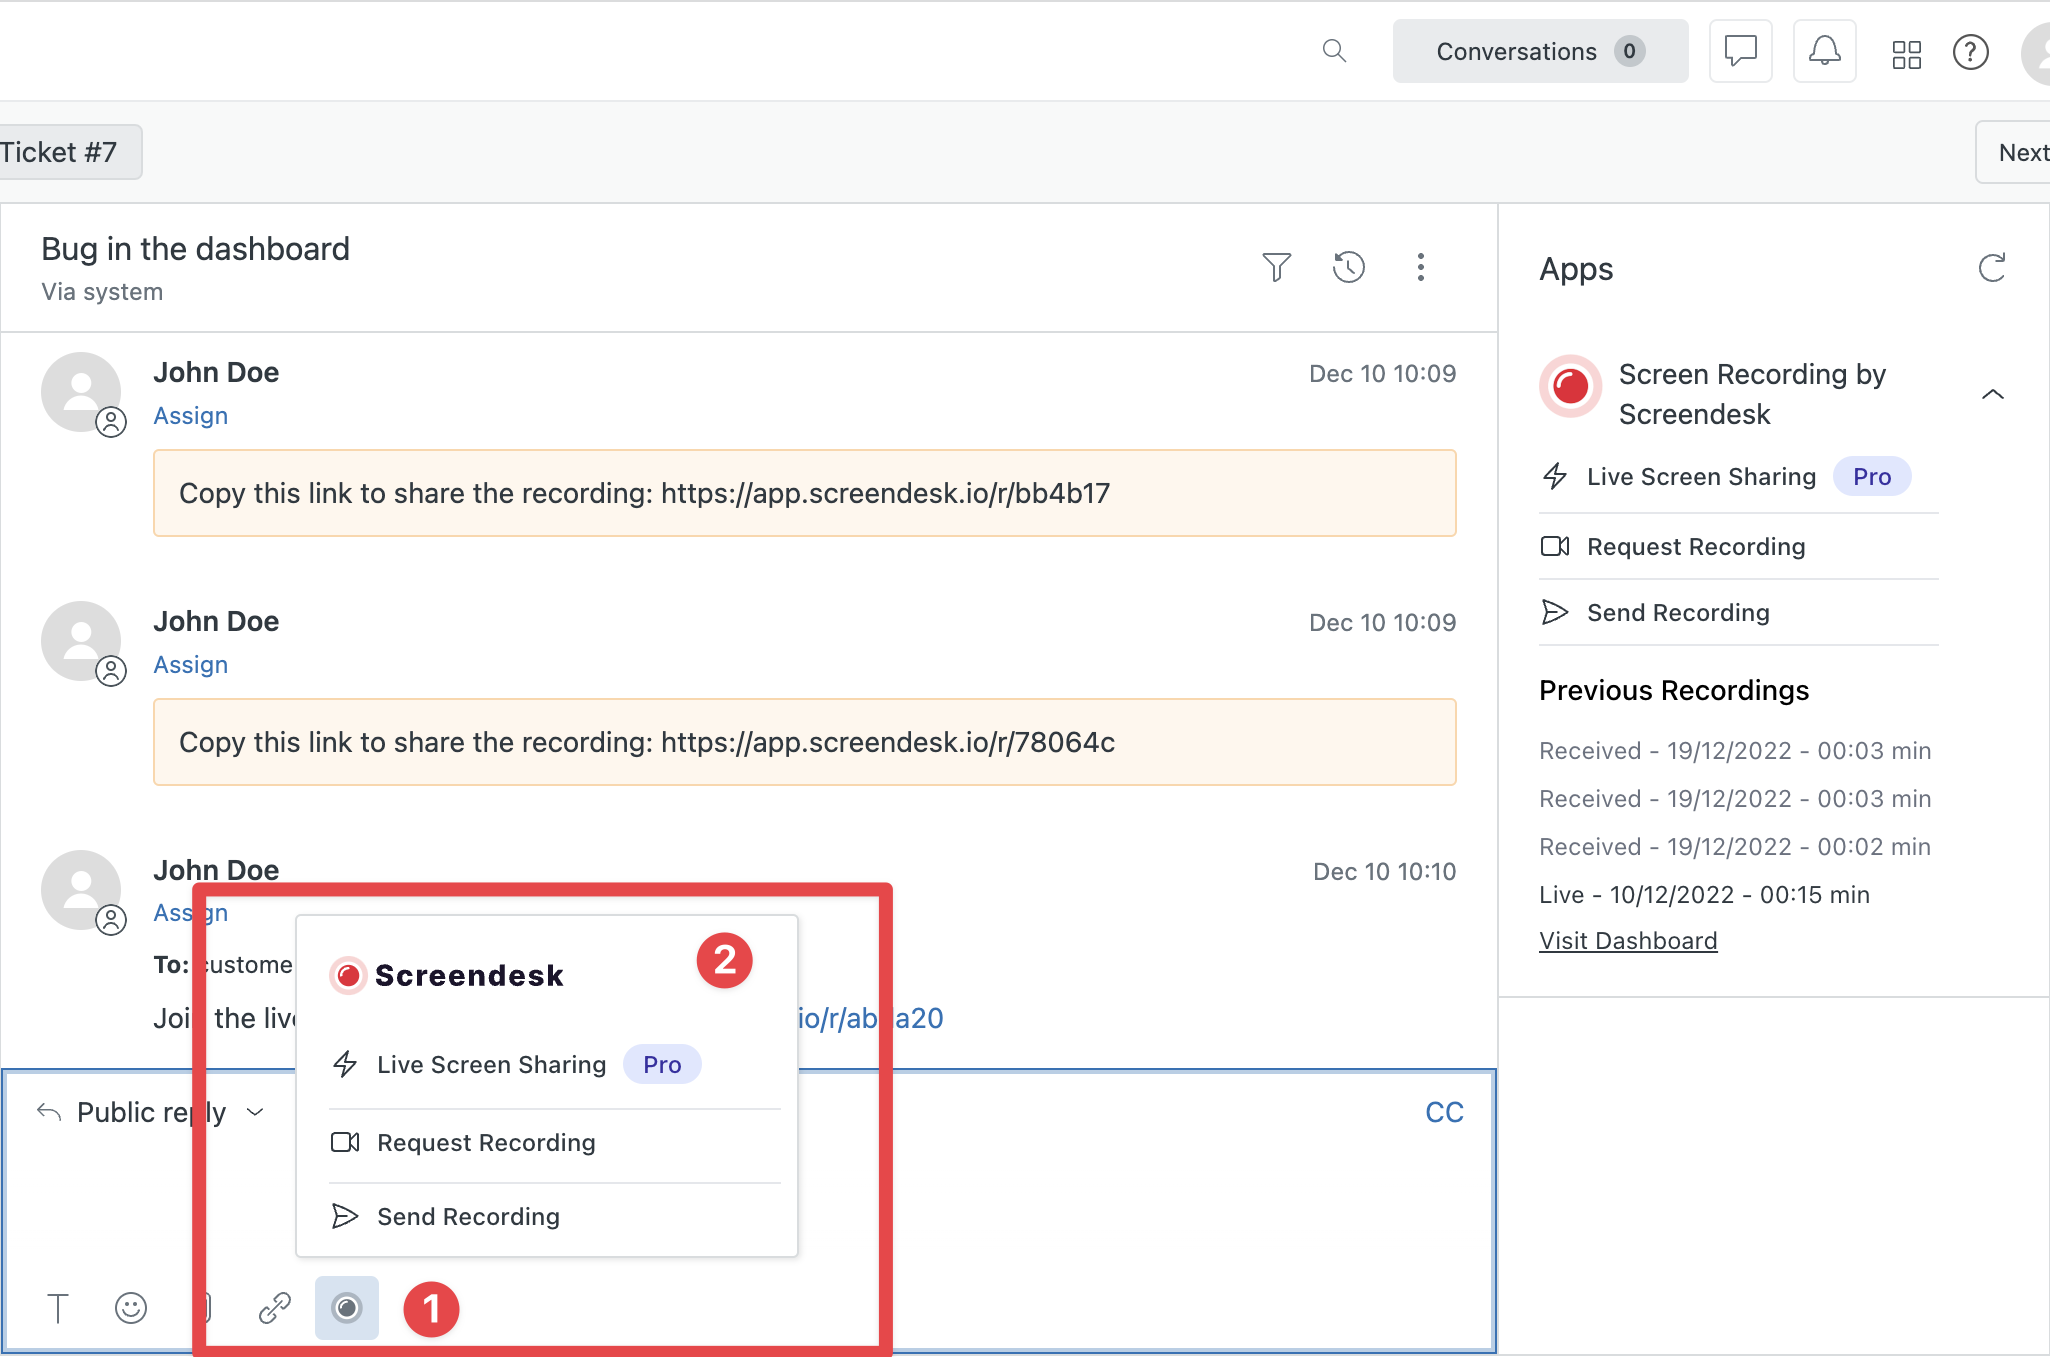Click the insert link chain icon
The width and height of the screenshot is (2050, 1357).
274,1308
